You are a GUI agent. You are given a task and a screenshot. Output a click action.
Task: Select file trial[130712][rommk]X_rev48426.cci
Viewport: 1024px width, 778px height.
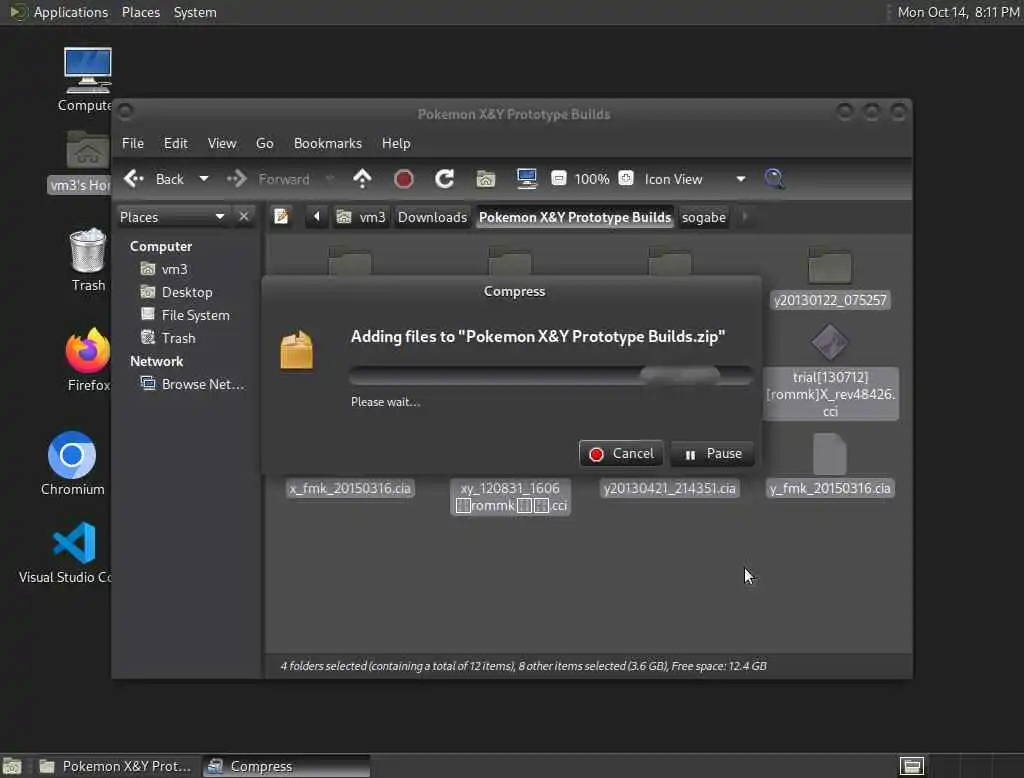coord(830,371)
